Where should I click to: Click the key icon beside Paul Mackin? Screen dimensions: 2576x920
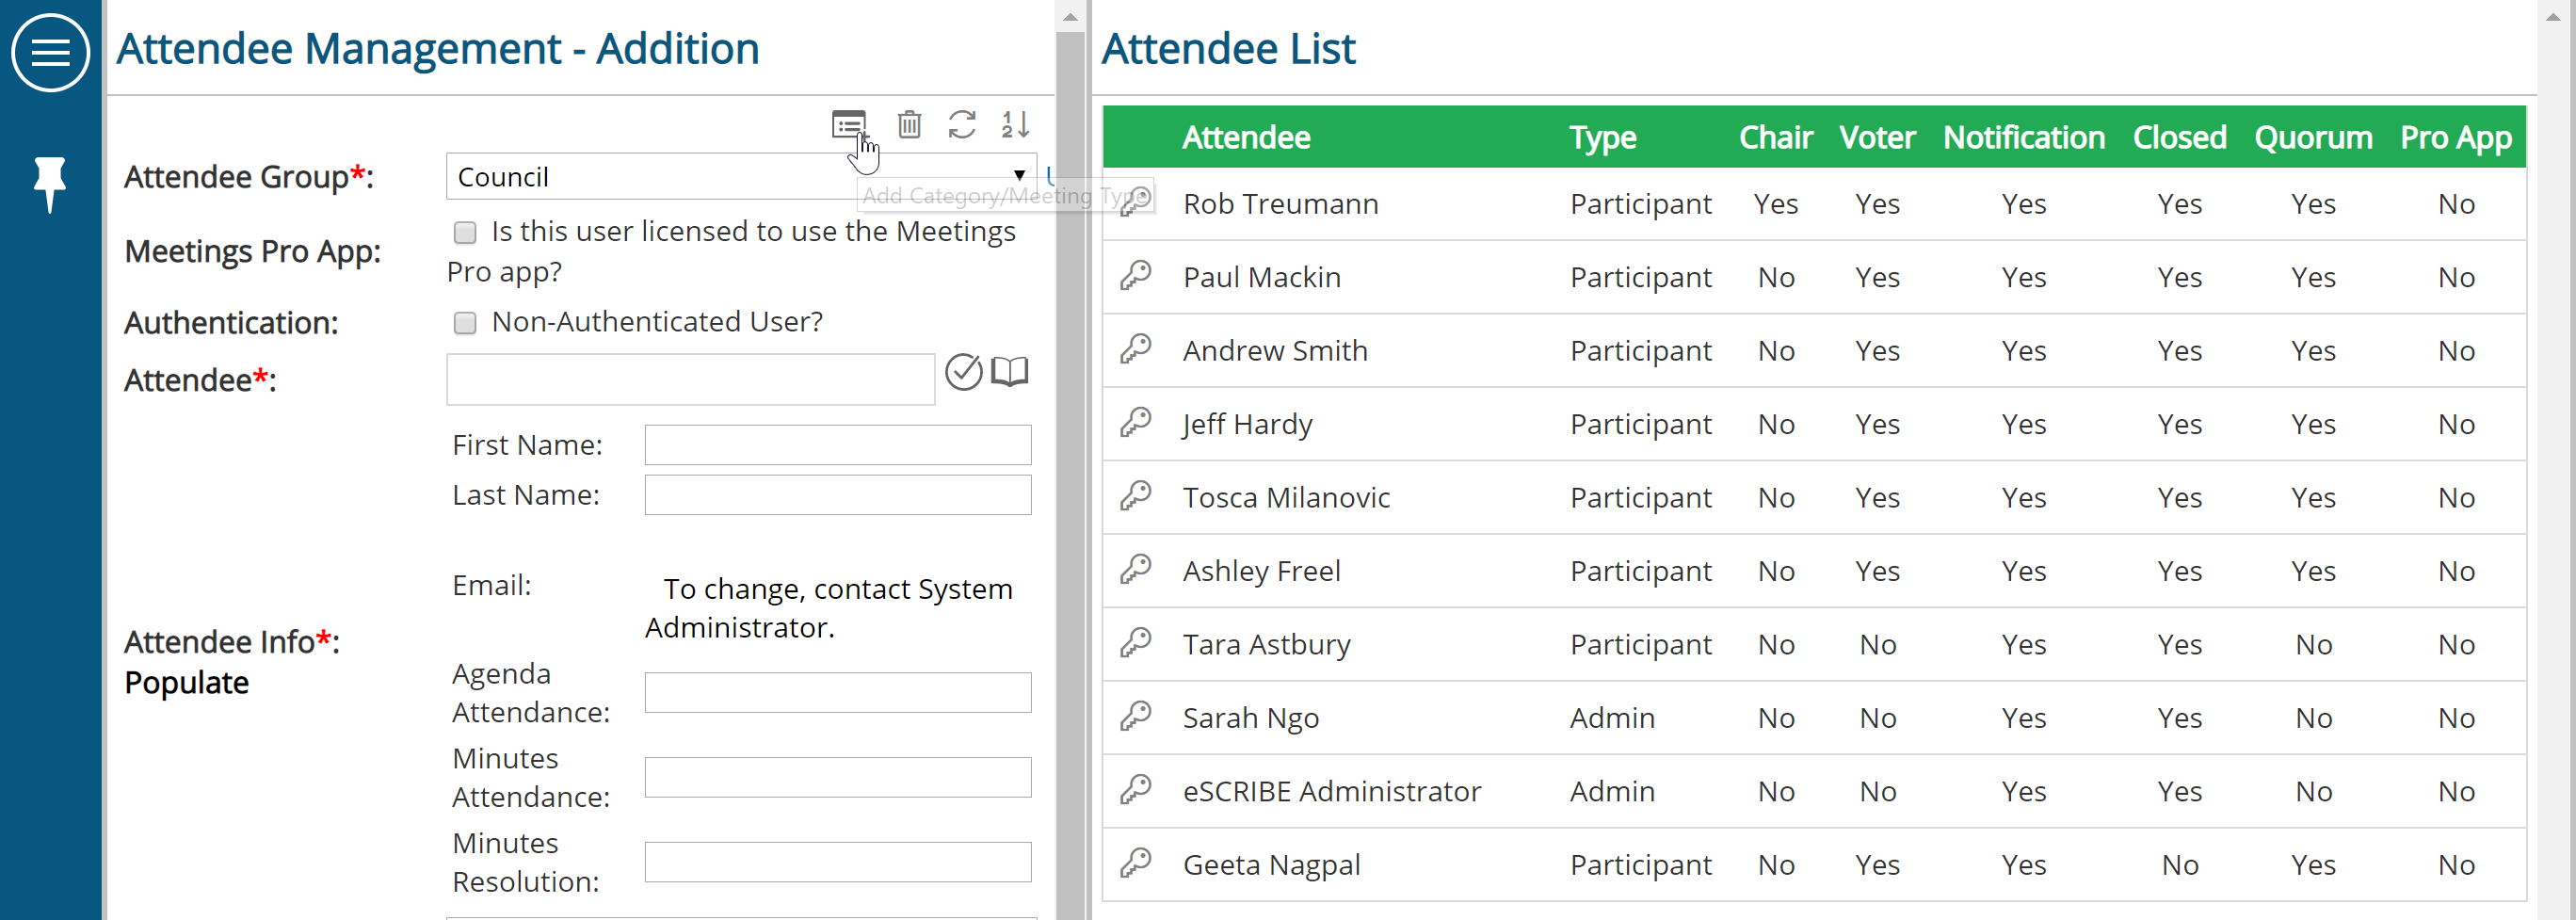(x=1136, y=276)
